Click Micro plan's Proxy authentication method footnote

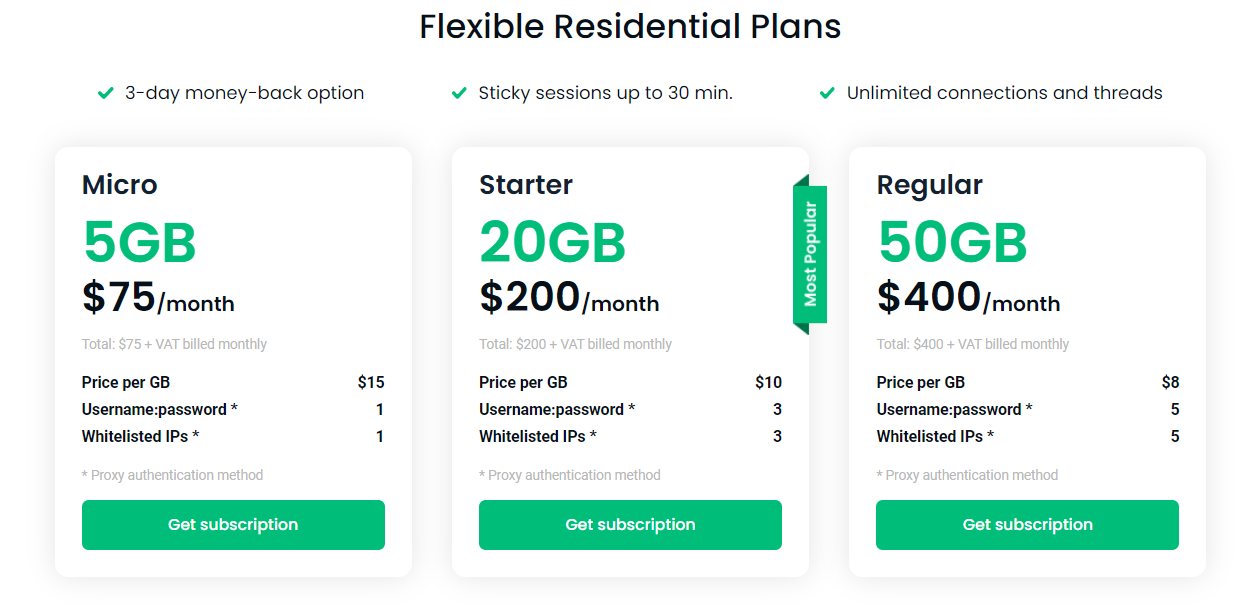[x=172, y=475]
